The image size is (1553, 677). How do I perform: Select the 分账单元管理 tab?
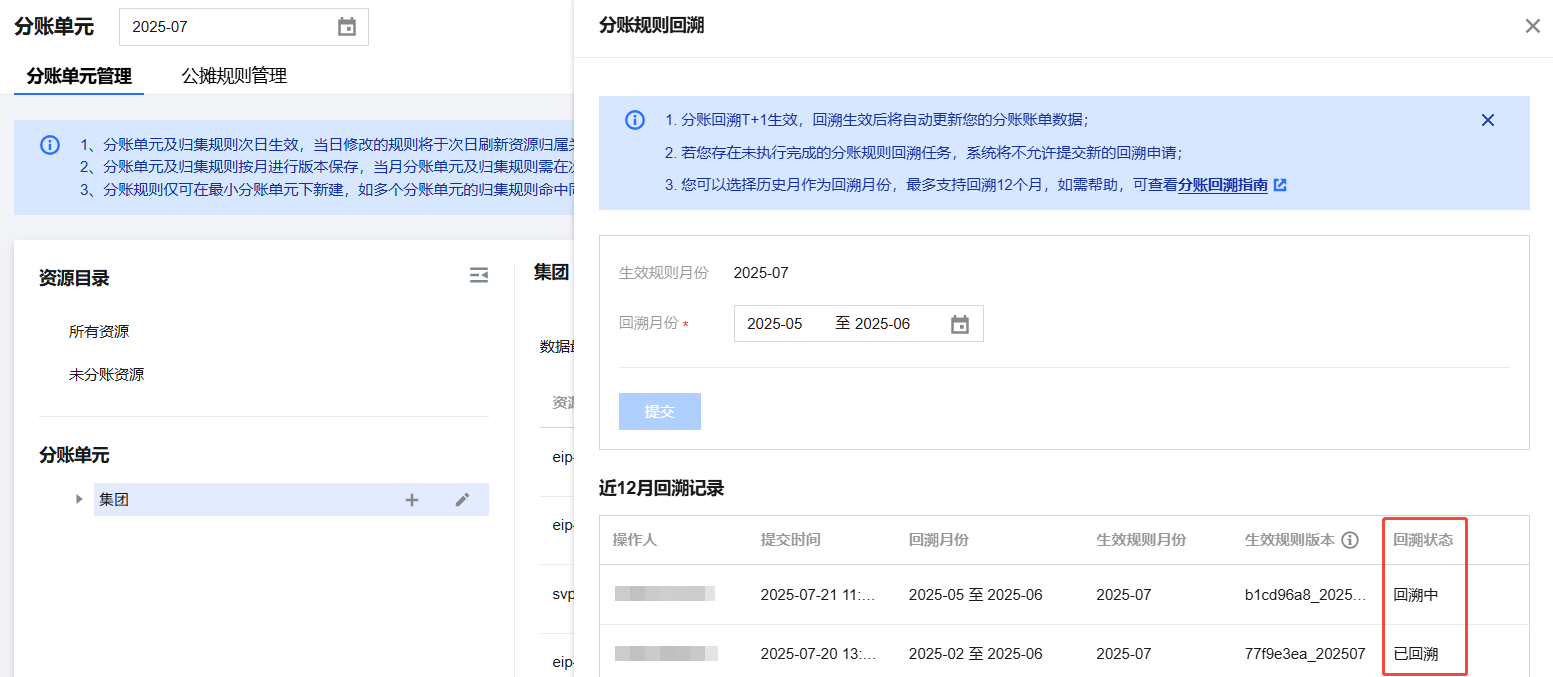pos(79,76)
